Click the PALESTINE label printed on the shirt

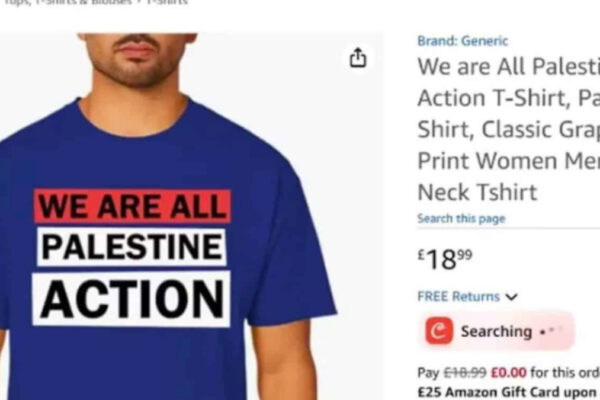132,247
